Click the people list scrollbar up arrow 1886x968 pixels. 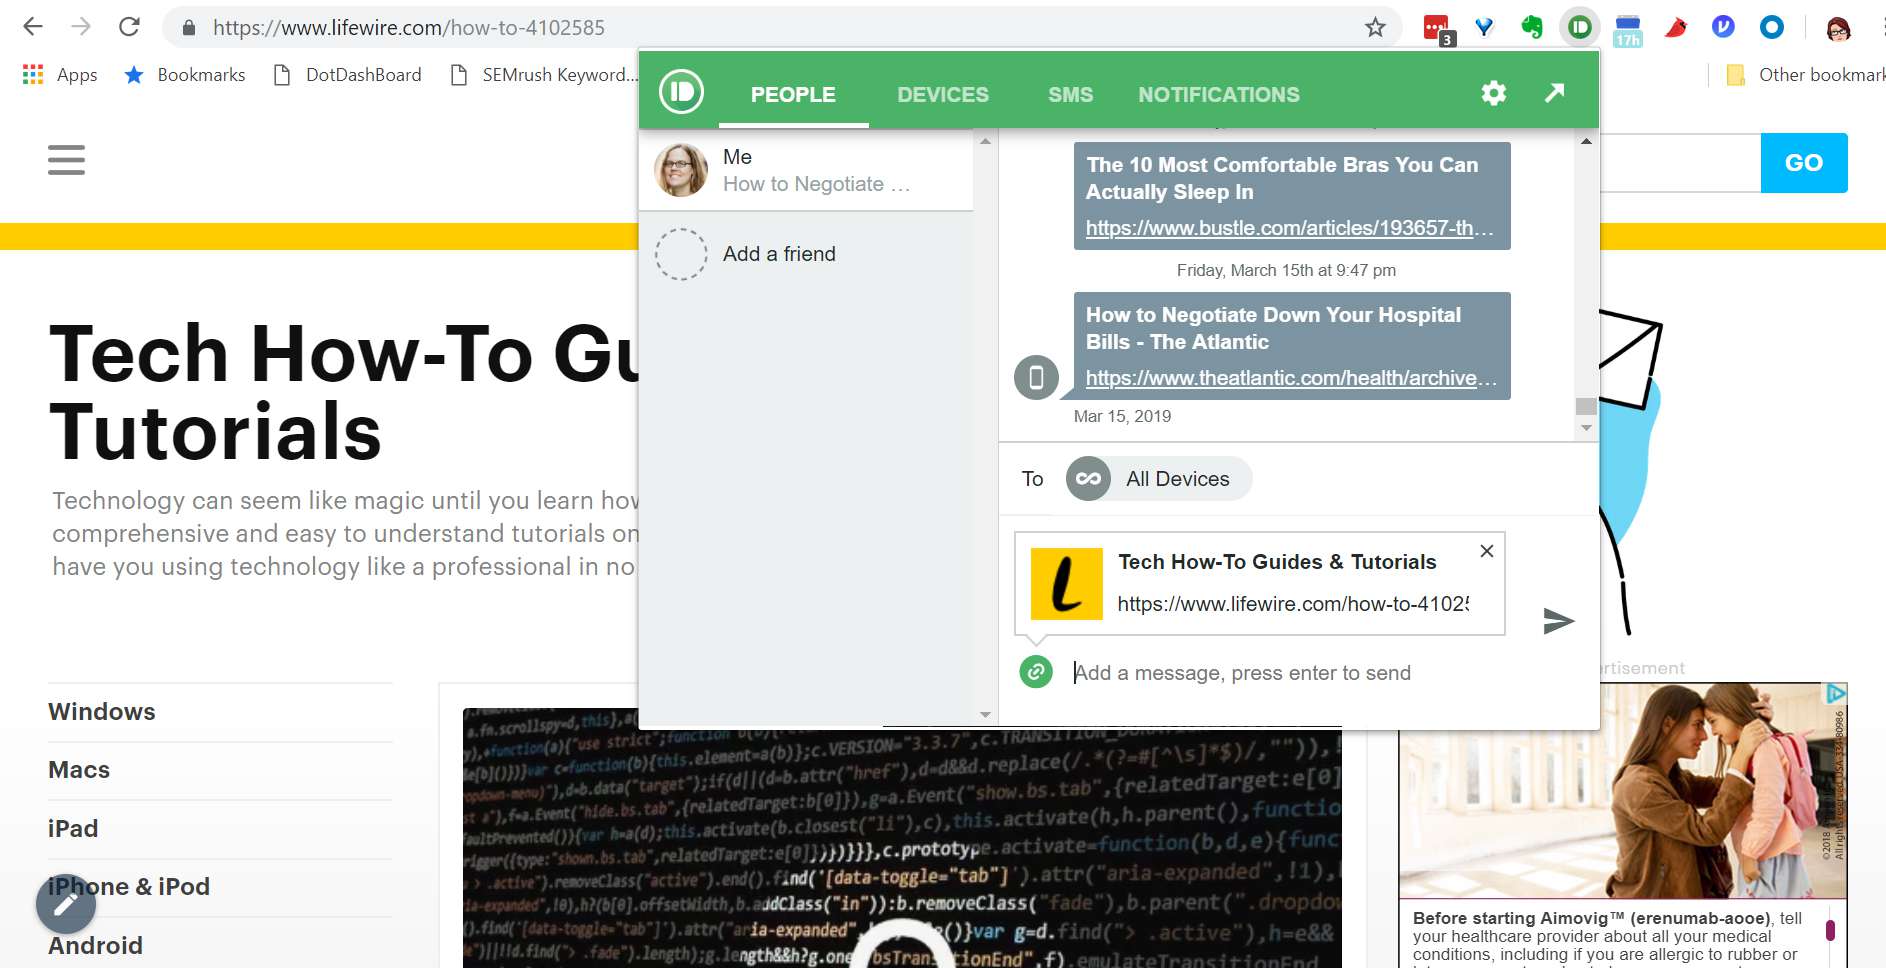985,141
